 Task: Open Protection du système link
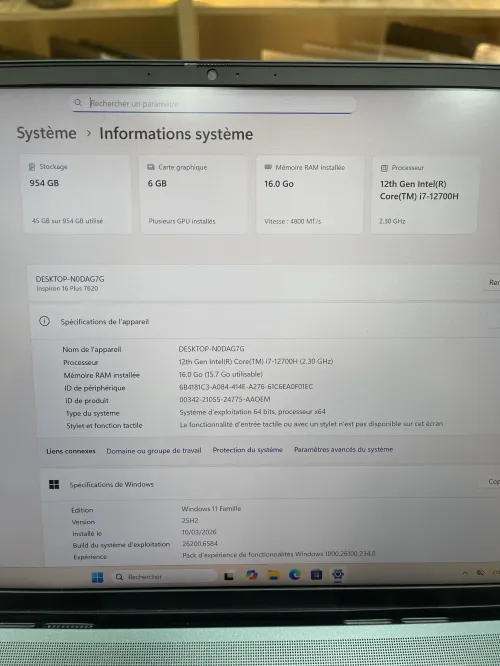[248, 450]
